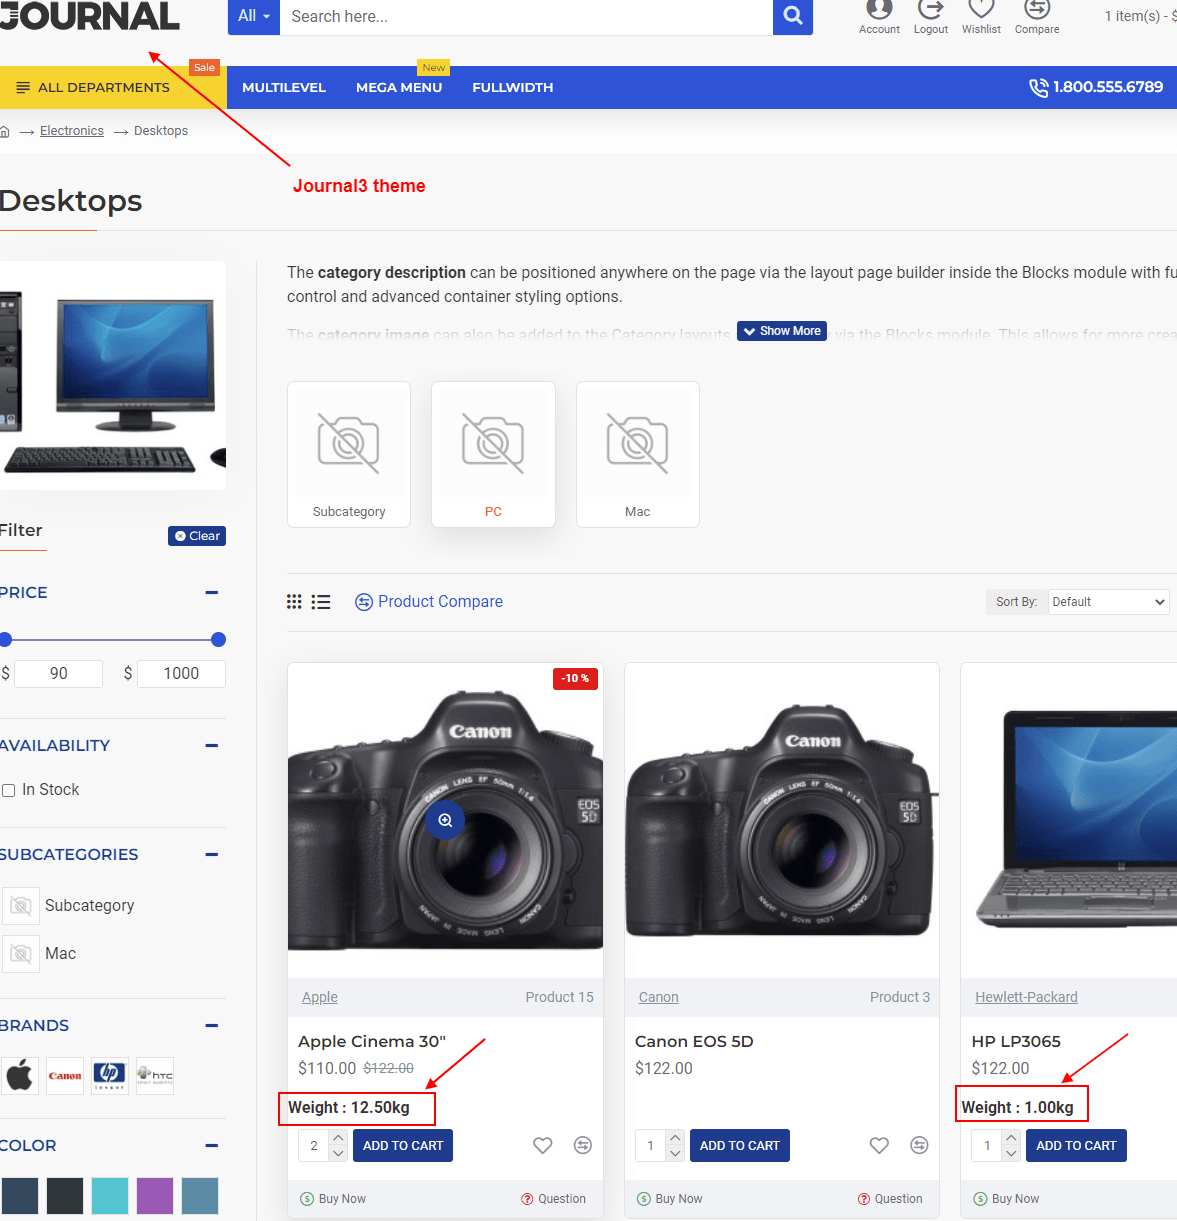Open the PC subcategory thumbnail
Screen dimensions: 1177x1221
pyautogui.click(x=493, y=454)
